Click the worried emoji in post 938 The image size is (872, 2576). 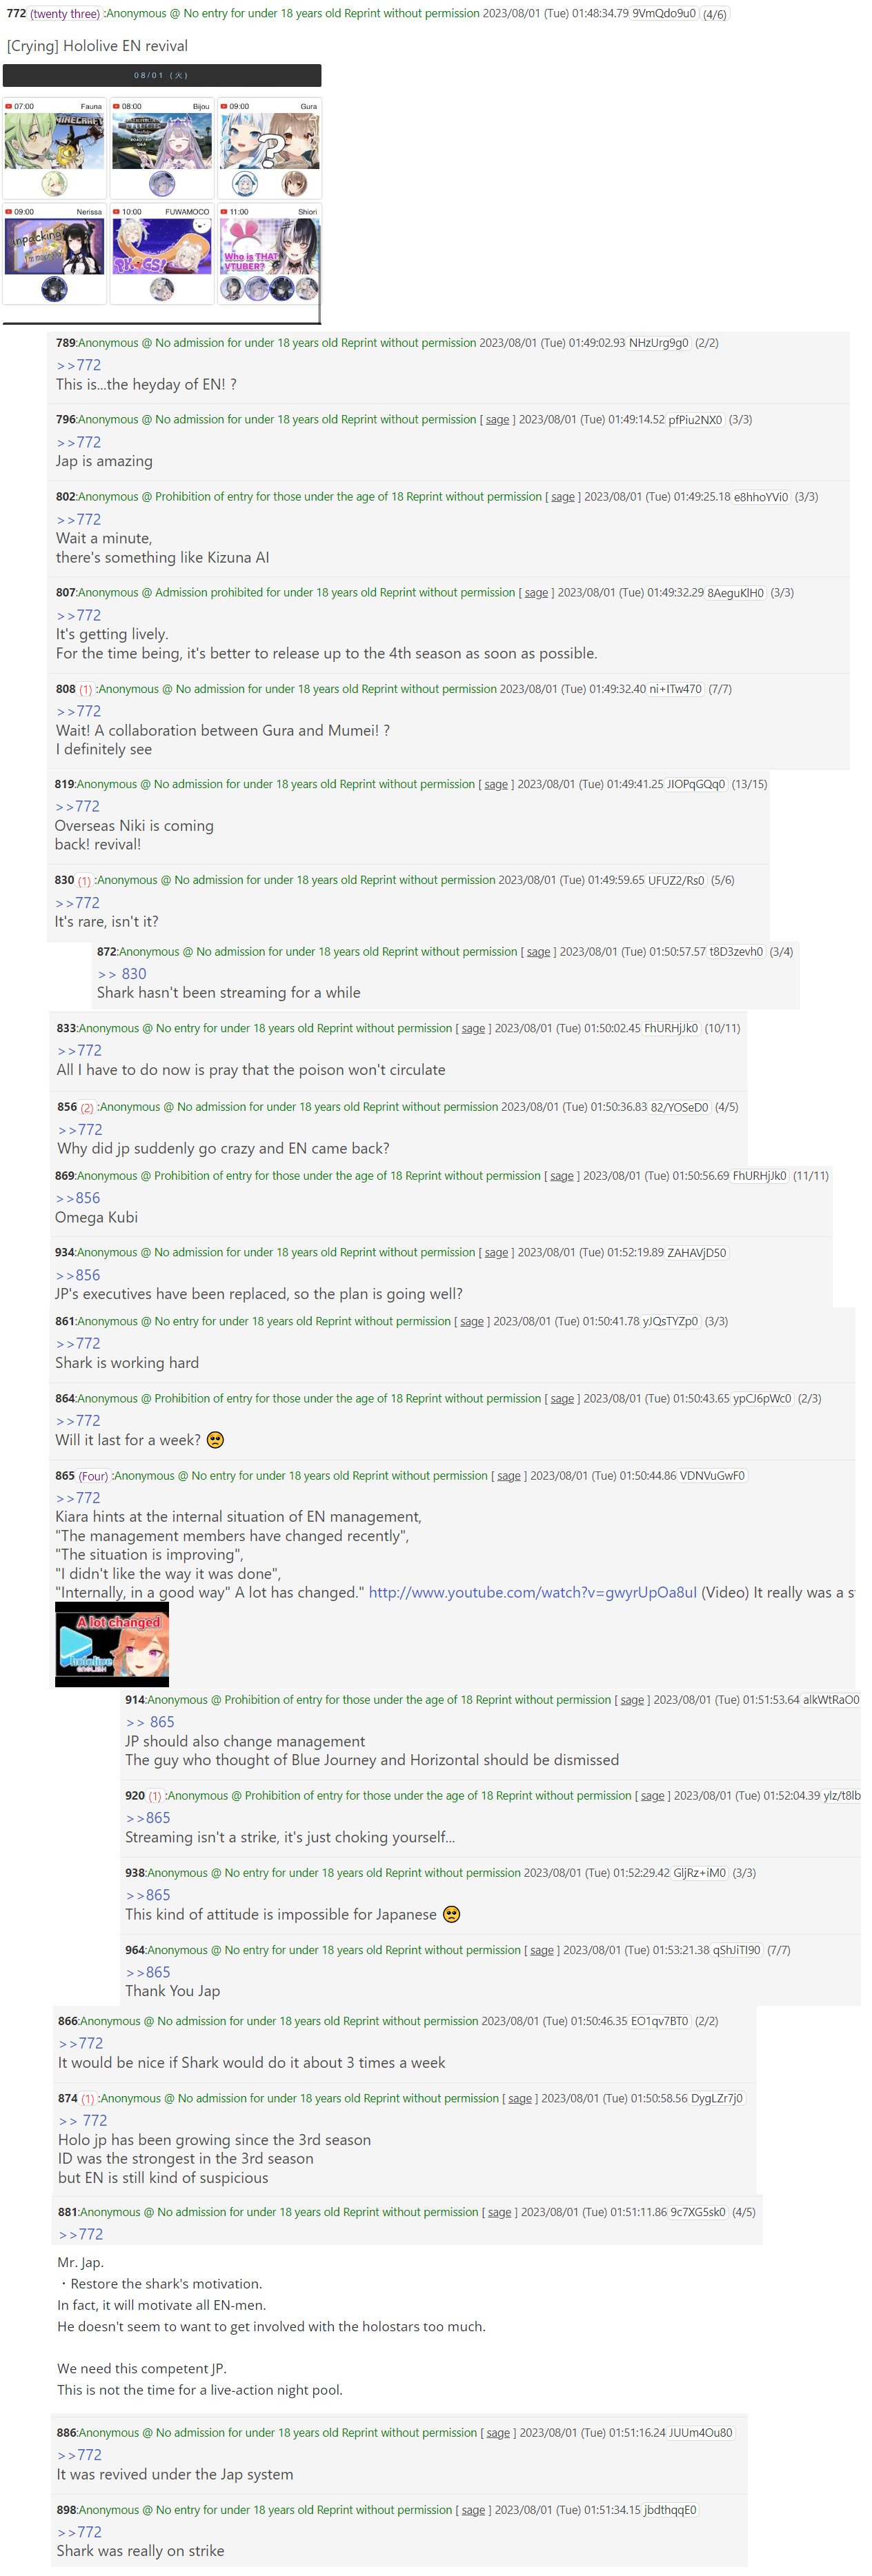pyautogui.click(x=451, y=1914)
